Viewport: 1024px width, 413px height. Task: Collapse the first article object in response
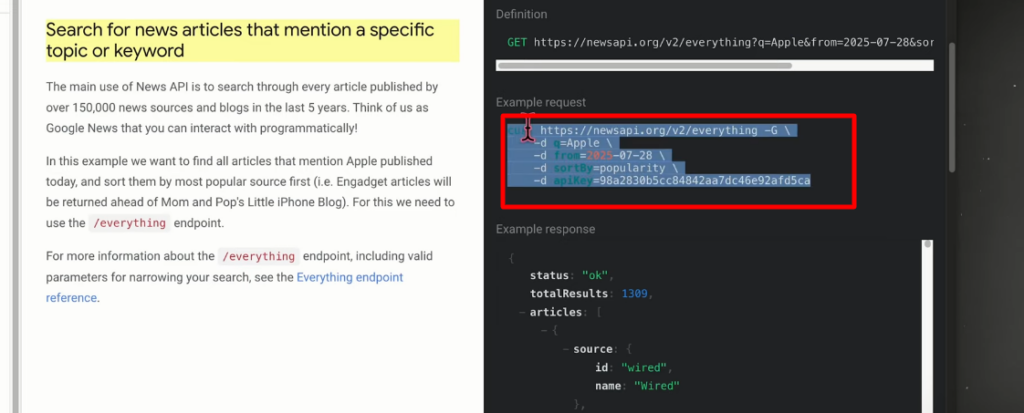pyautogui.click(x=543, y=330)
